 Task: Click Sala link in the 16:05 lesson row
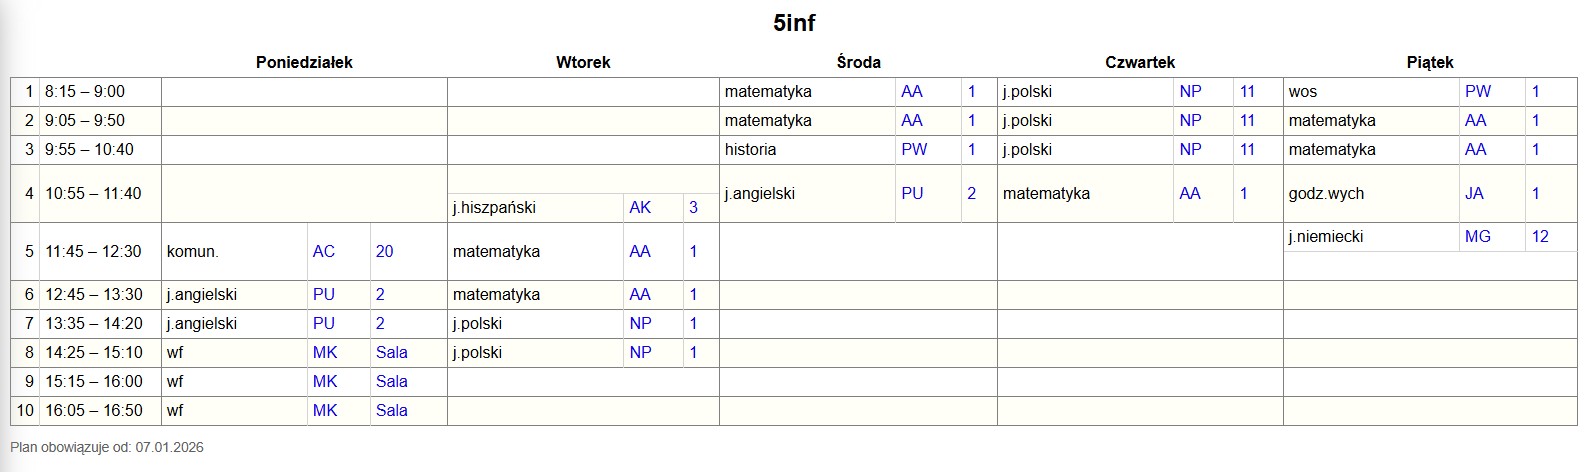click(x=391, y=410)
